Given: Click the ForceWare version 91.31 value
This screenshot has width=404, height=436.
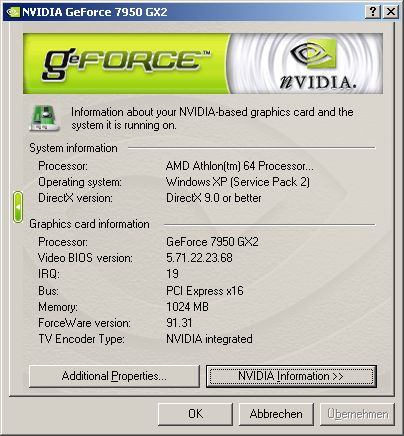Looking at the screenshot, I should point(179,323).
